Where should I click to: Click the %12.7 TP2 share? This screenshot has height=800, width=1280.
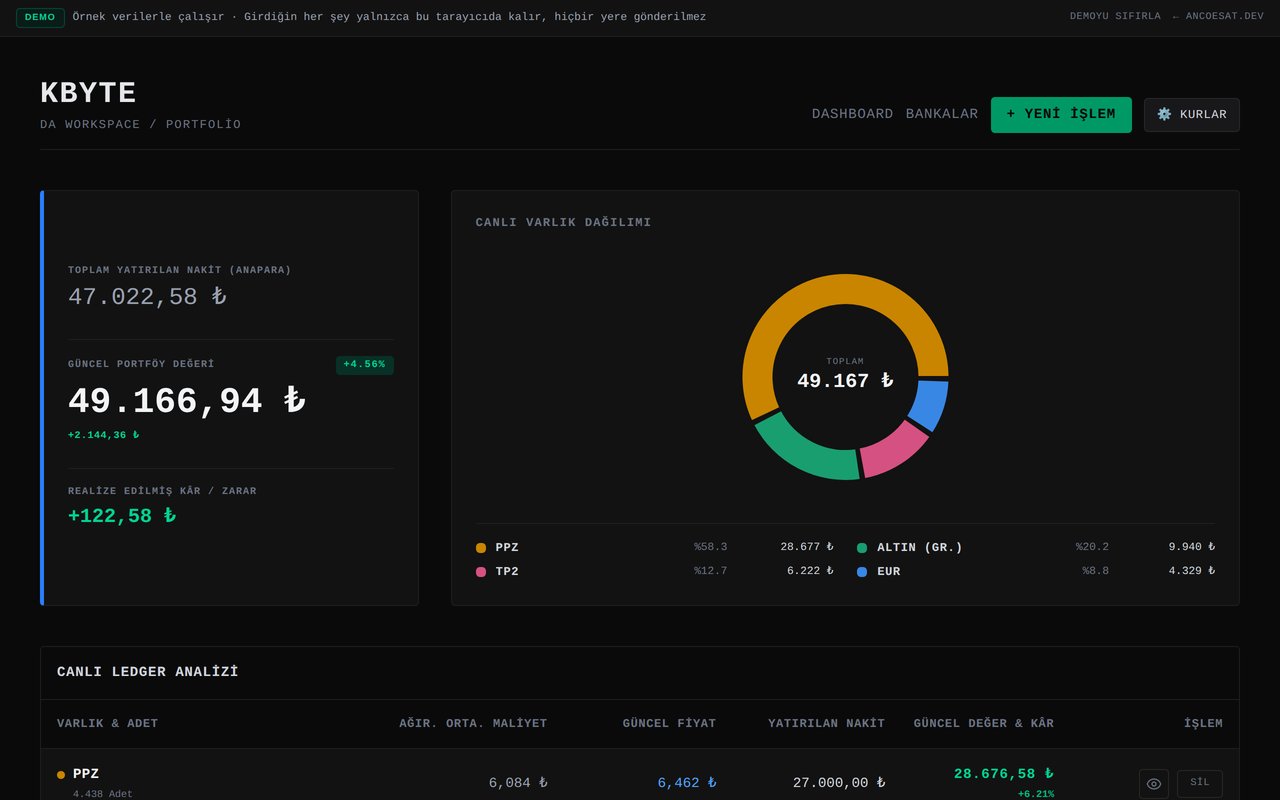tap(711, 571)
